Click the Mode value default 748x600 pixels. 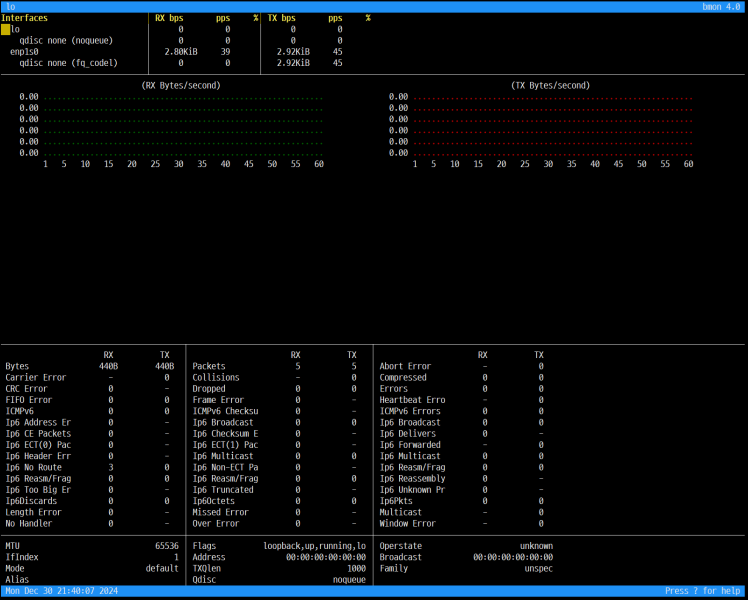coord(162,569)
